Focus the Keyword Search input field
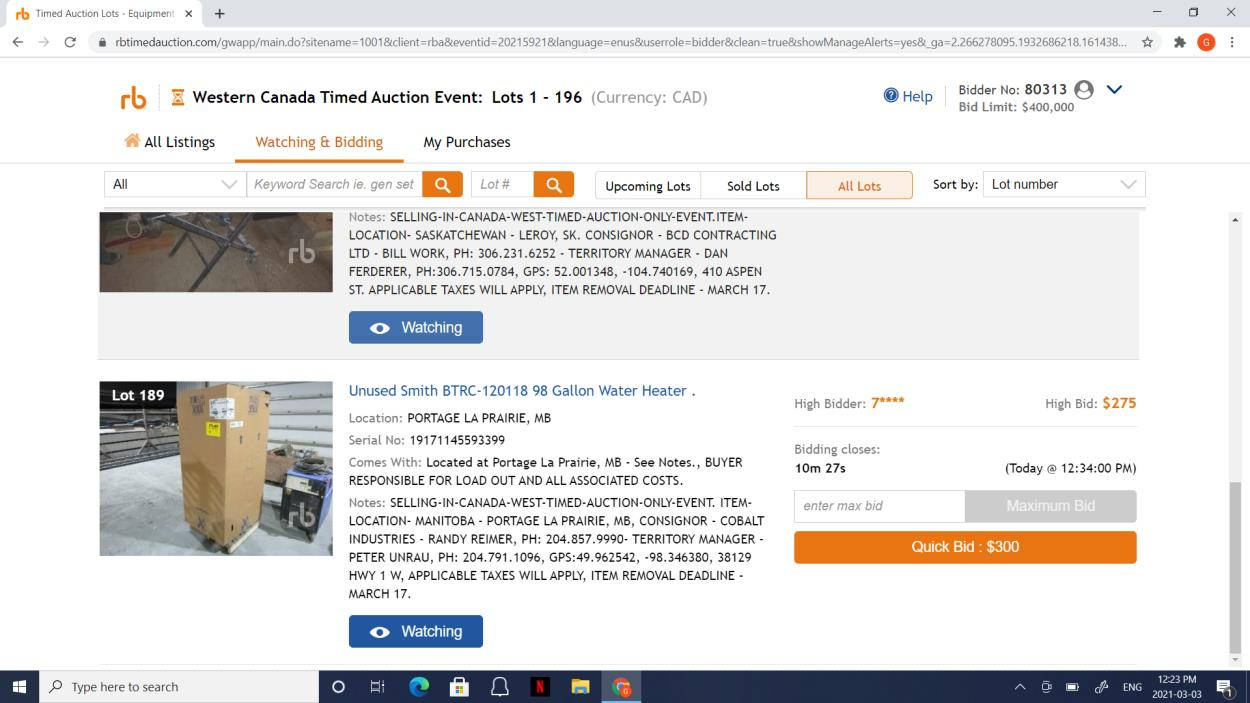The image size is (1250, 703). pyautogui.click(x=334, y=184)
